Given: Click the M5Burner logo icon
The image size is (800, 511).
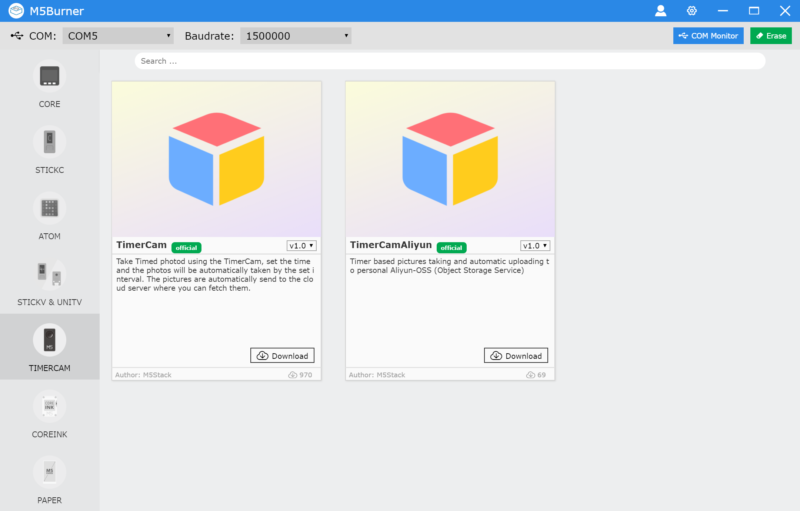Looking at the screenshot, I should [16, 11].
